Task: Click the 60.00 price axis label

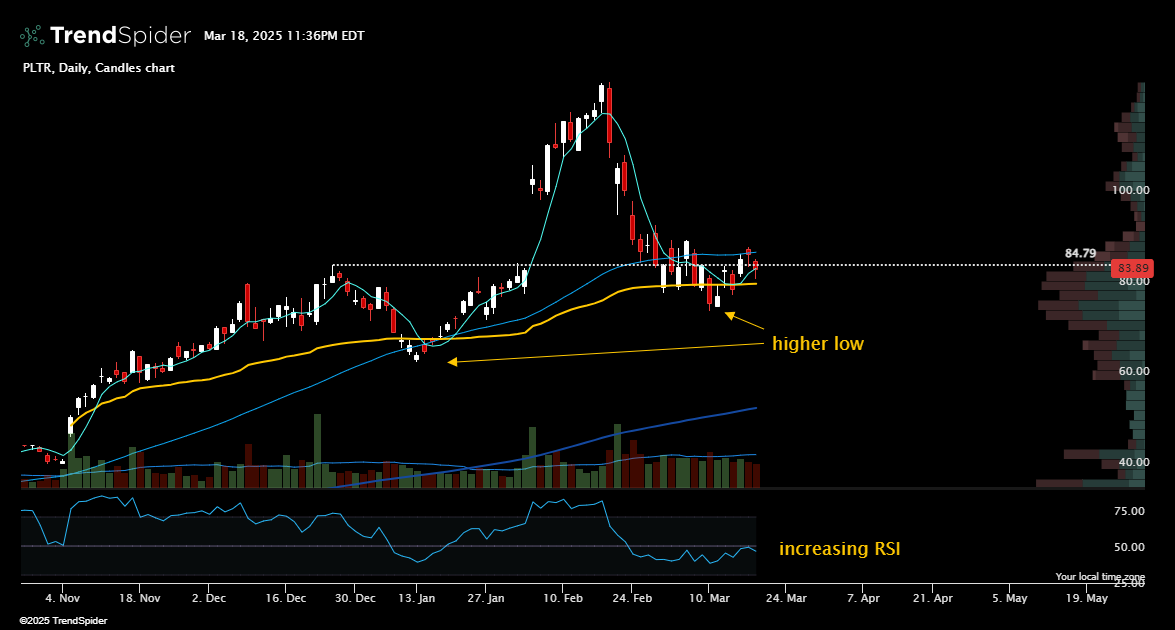Action: click(x=1134, y=372)
